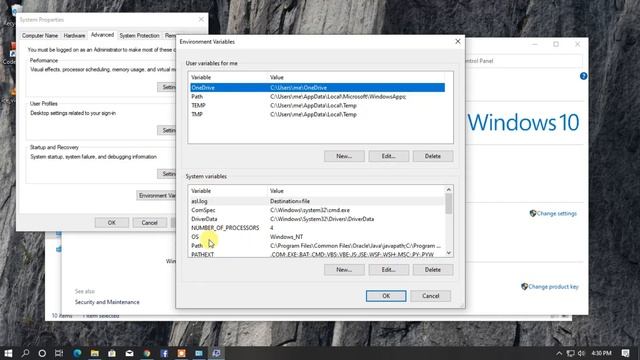
Task: Close the Environment Variables dialog
Action: point(458,42)
